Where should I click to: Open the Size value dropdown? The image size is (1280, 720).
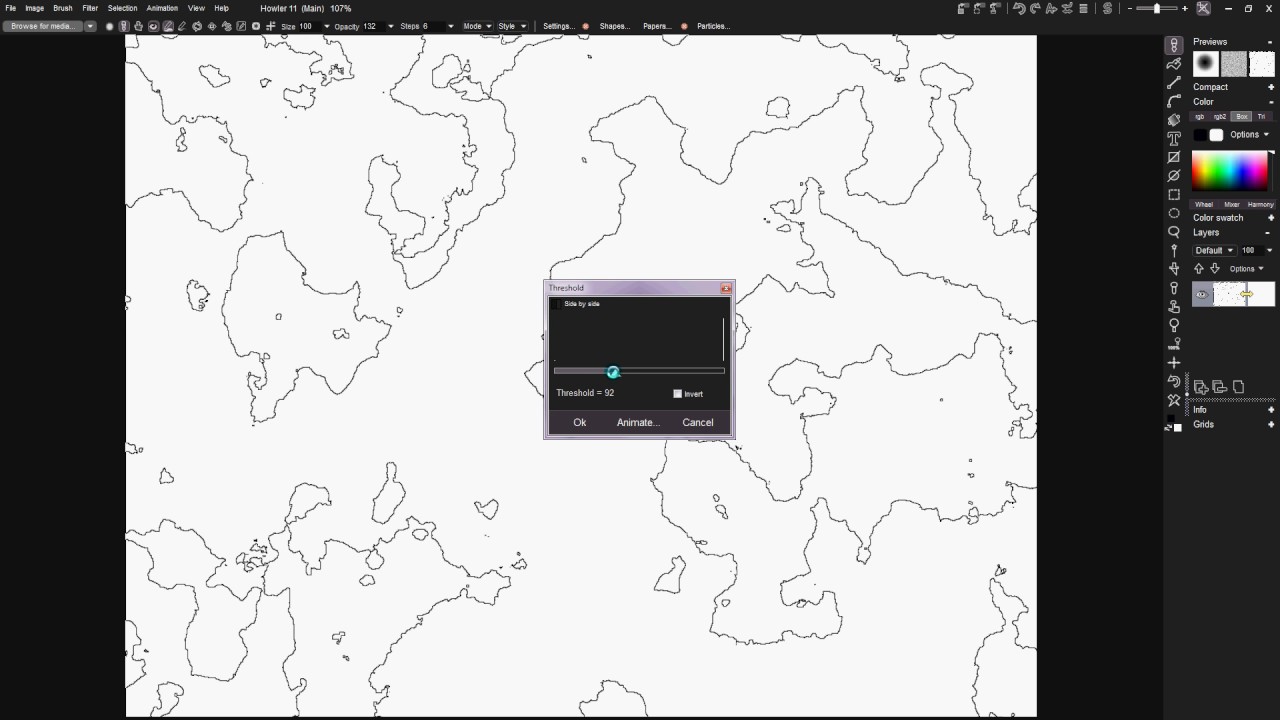(326, 26)
